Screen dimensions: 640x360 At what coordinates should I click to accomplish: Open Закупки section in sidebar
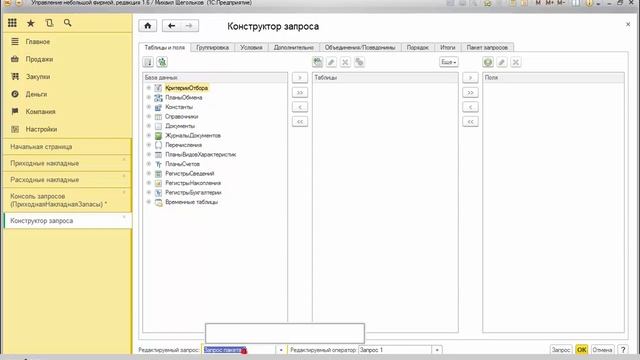coord(38,77)
